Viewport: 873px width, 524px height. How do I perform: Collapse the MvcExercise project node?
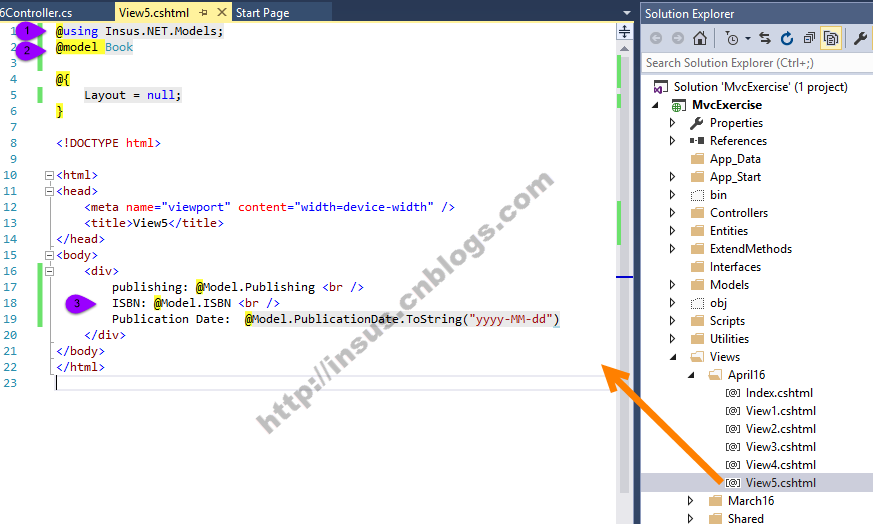[x=656, y=105]
